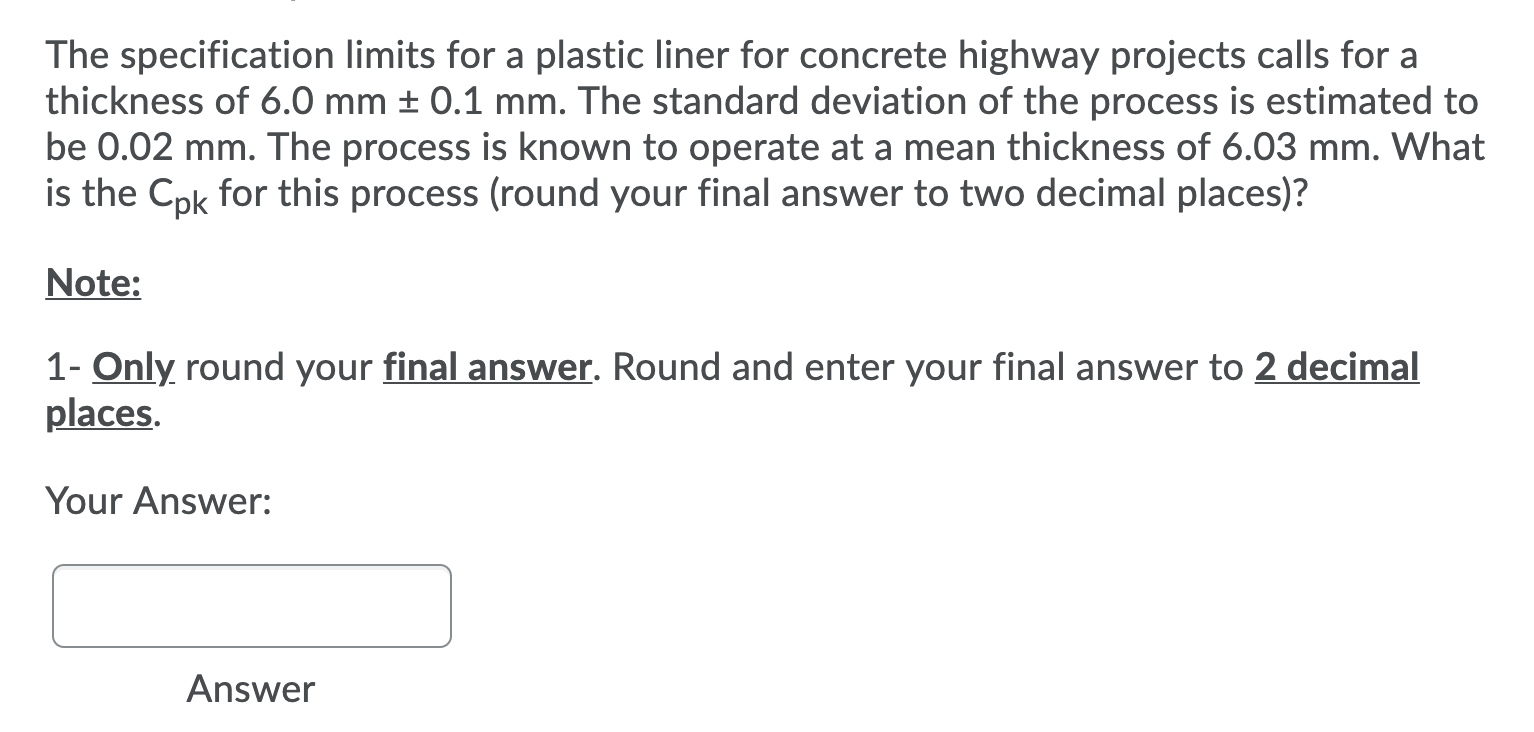This screenshot has width=1534, height=732.
Task: Click the underlined Note heading
Action: [92, 284]
